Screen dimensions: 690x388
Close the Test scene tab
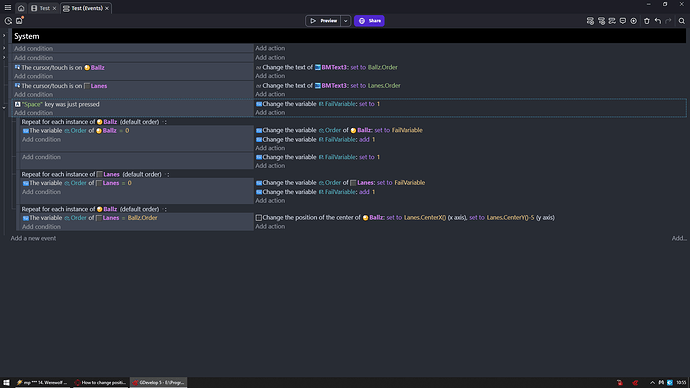(55, 8)
